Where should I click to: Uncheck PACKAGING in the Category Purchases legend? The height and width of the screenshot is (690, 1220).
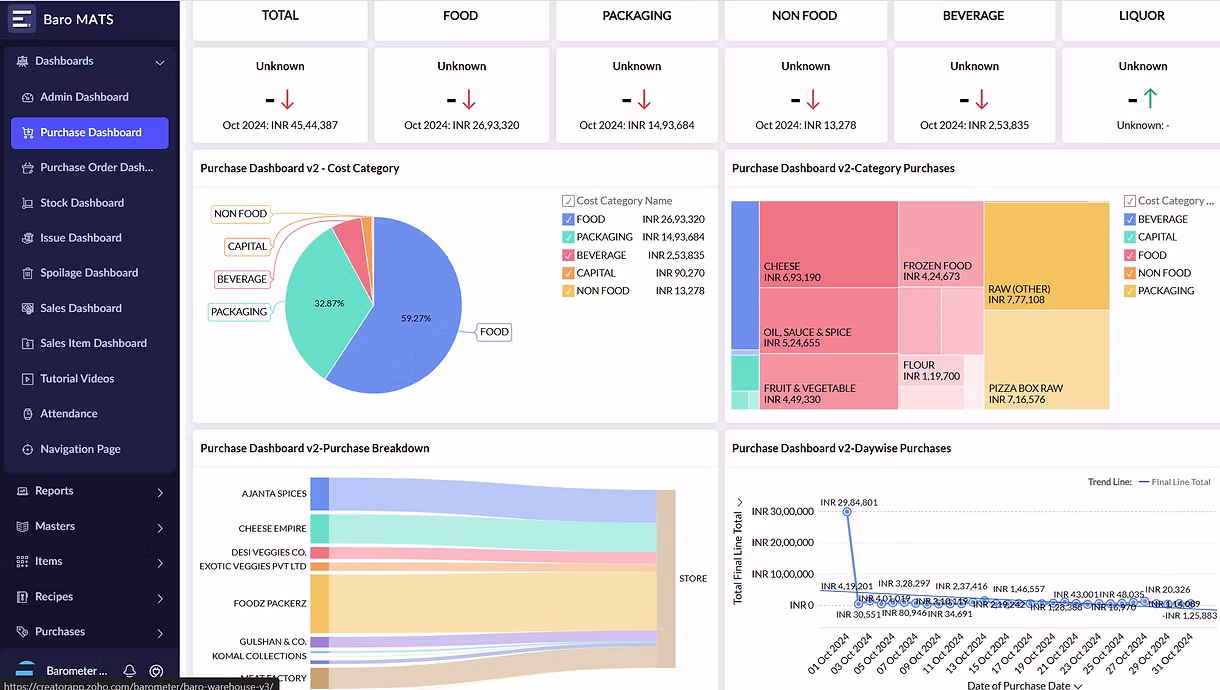1130,291
